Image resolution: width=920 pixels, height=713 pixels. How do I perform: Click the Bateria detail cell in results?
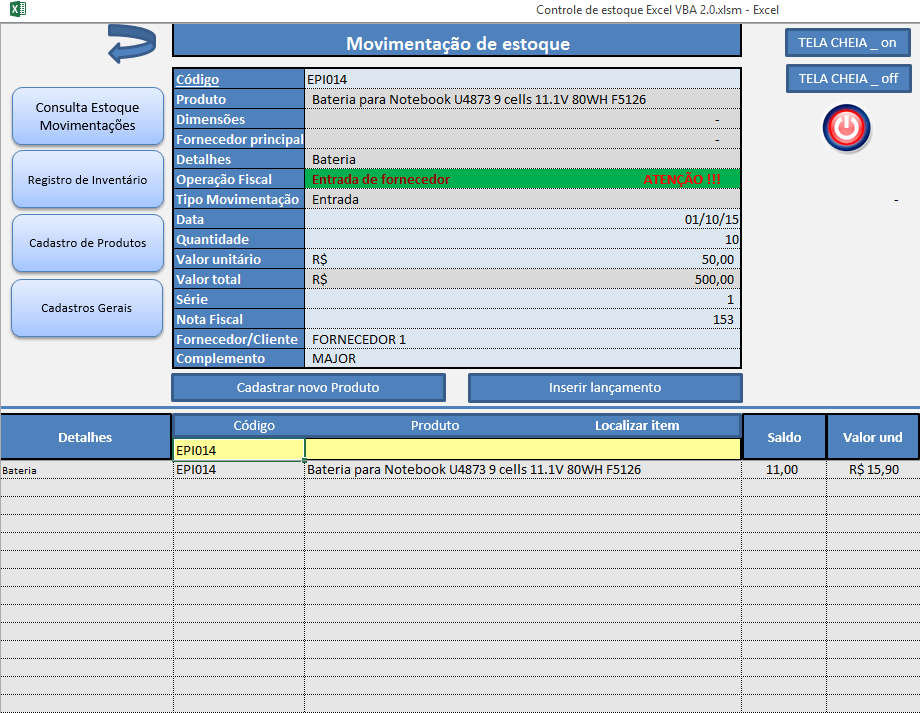pos(86,470)
